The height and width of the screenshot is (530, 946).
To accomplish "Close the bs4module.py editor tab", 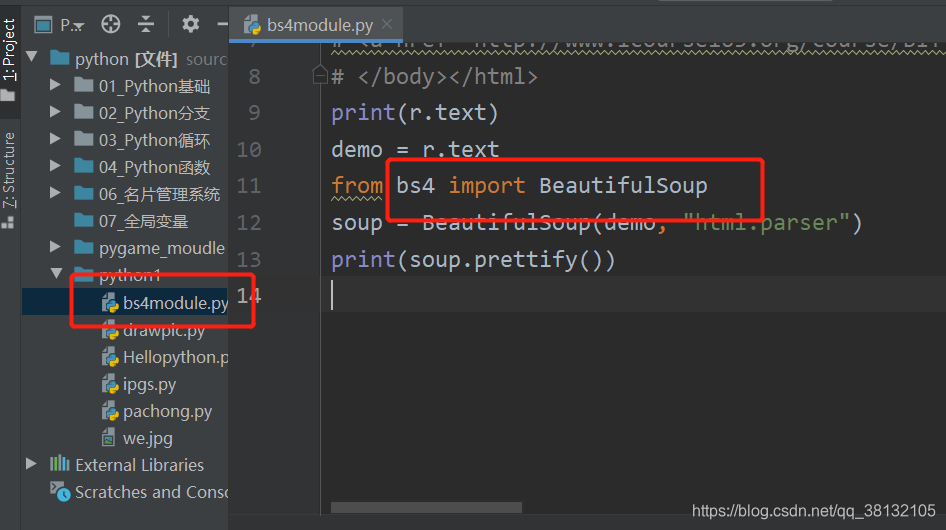I will click(x=387, y=24).
